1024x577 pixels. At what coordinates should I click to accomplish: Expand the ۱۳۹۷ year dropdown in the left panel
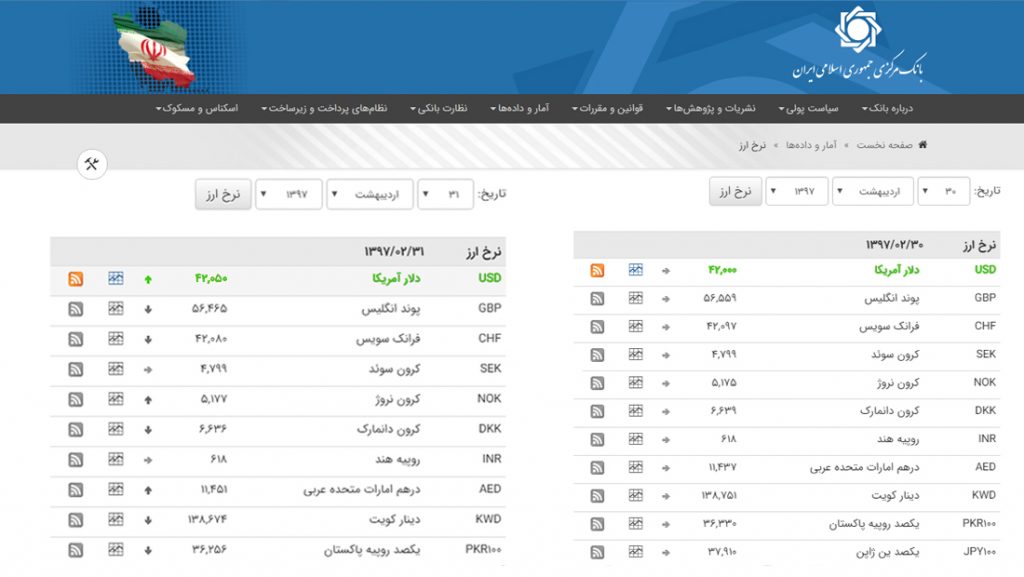point(288,195)
